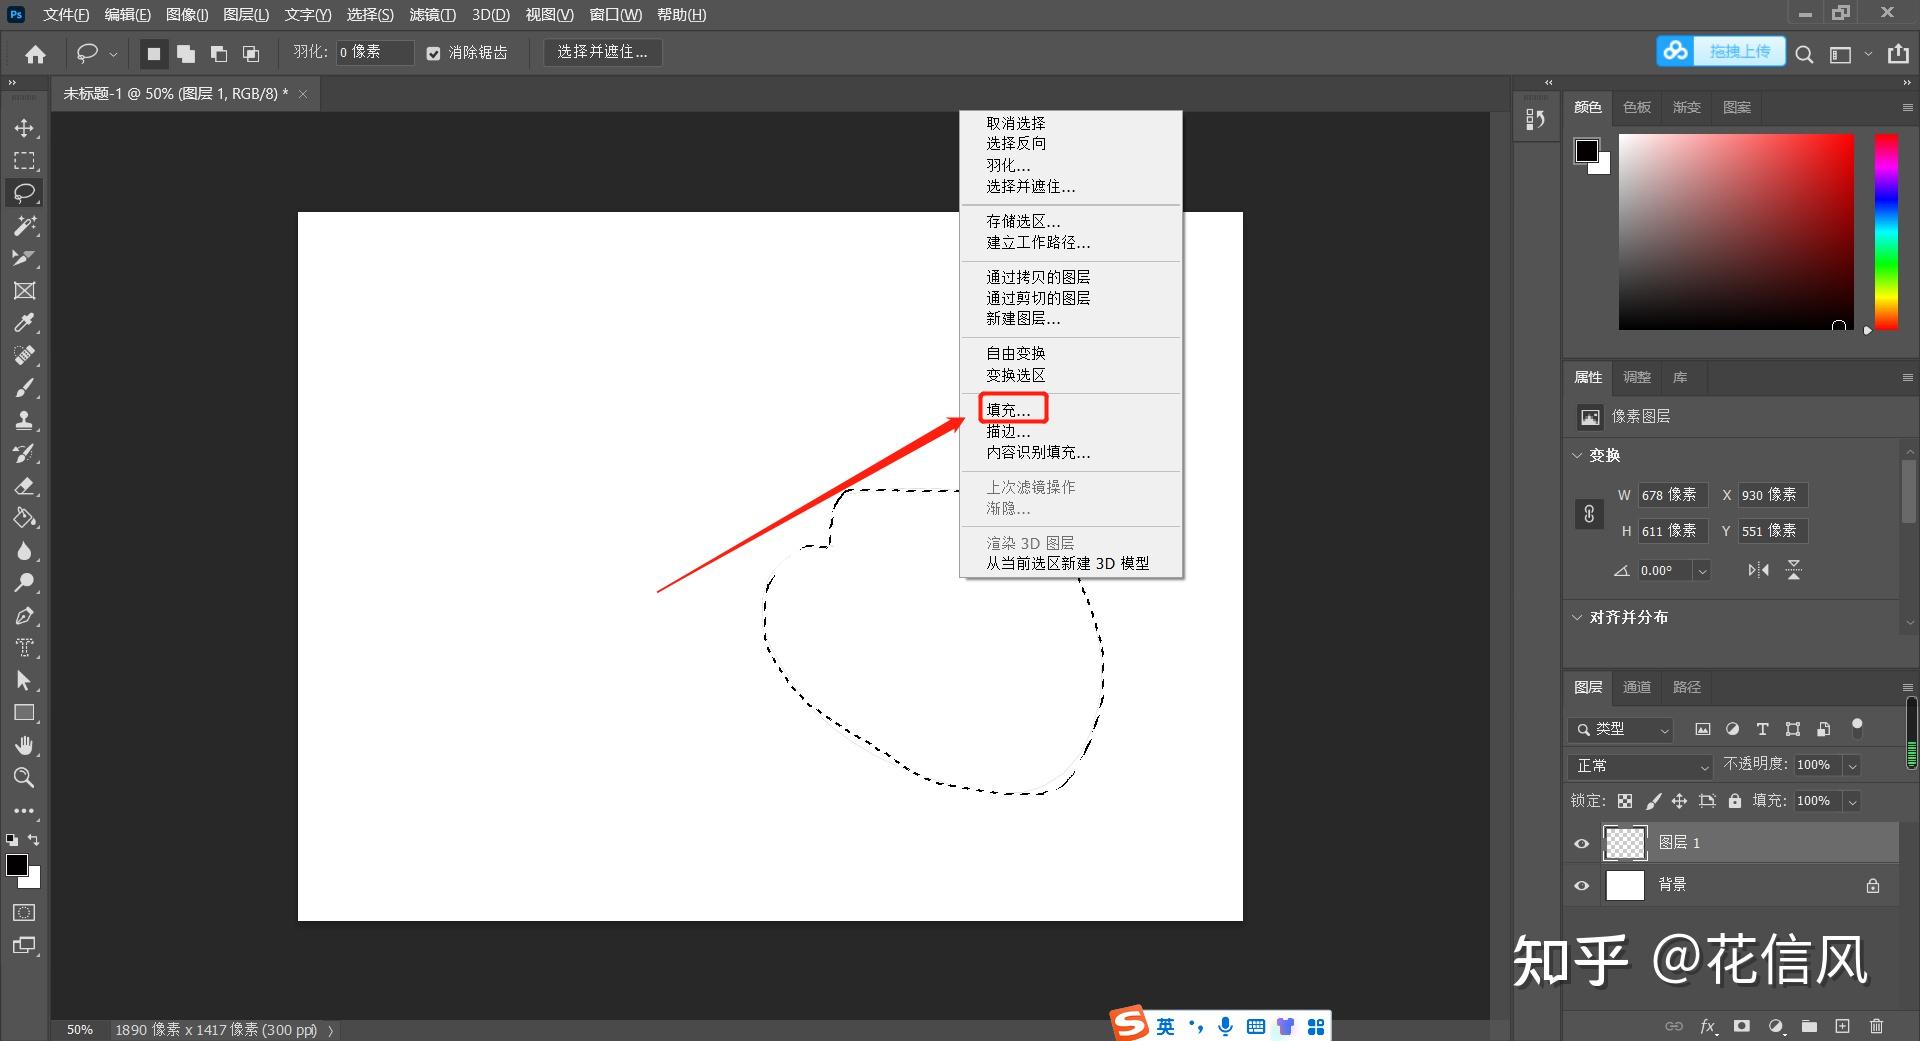This screenshot has width=1920, height=1041.
Task: Open the Lasso tool preset dropdown arrow
Action: (x=113, y=55)
